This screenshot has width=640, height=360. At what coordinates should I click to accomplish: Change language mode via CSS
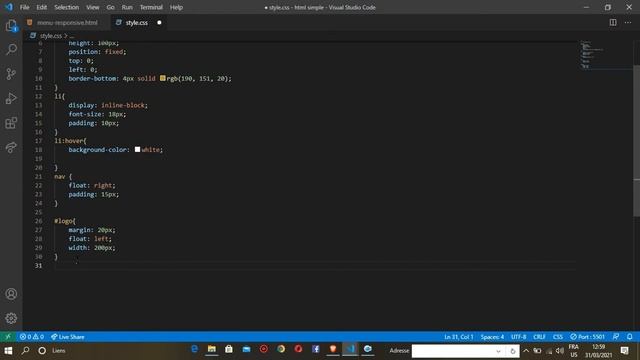coord(558,337)
